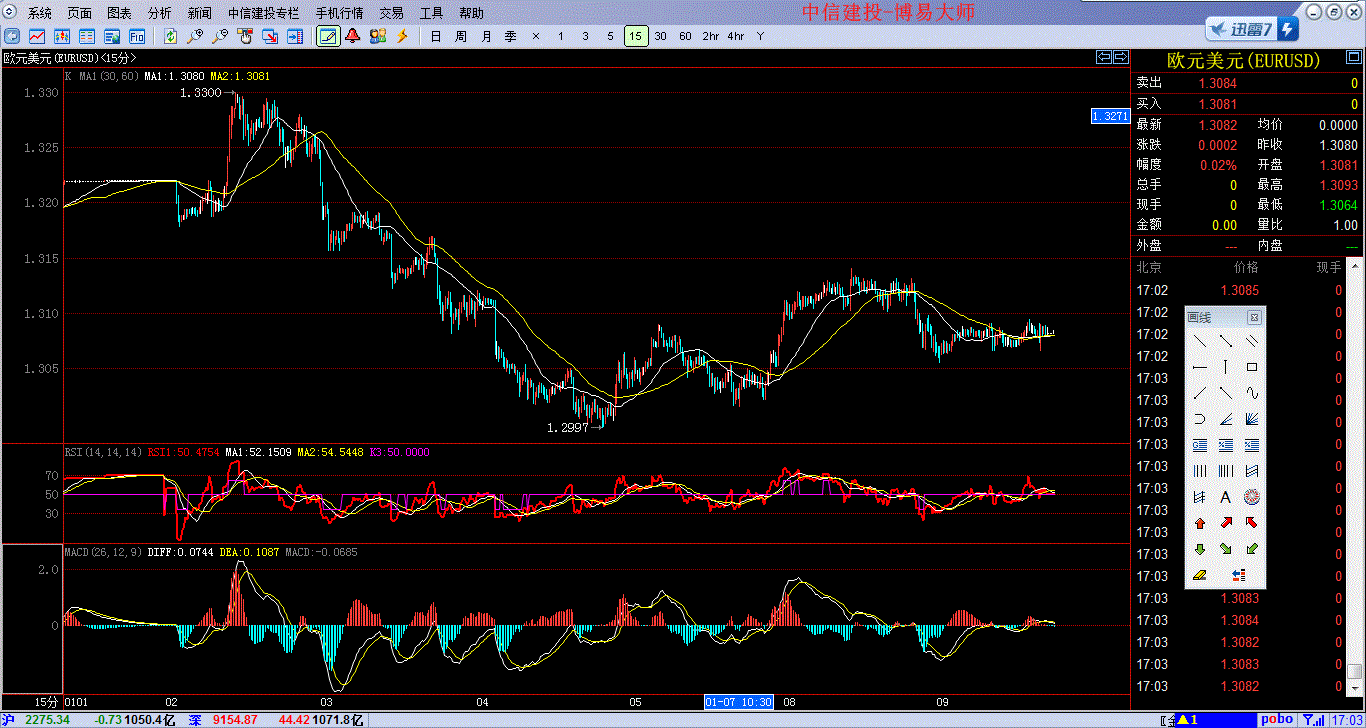
Task: Click the 卖出 price 1.3084
Action: coord(1217,84)
